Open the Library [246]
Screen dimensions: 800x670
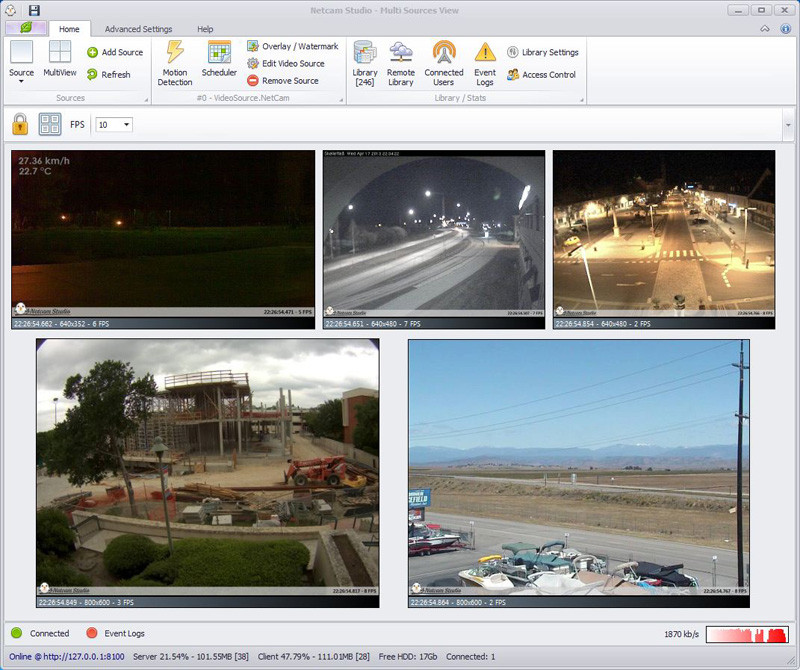coord(365,63)
